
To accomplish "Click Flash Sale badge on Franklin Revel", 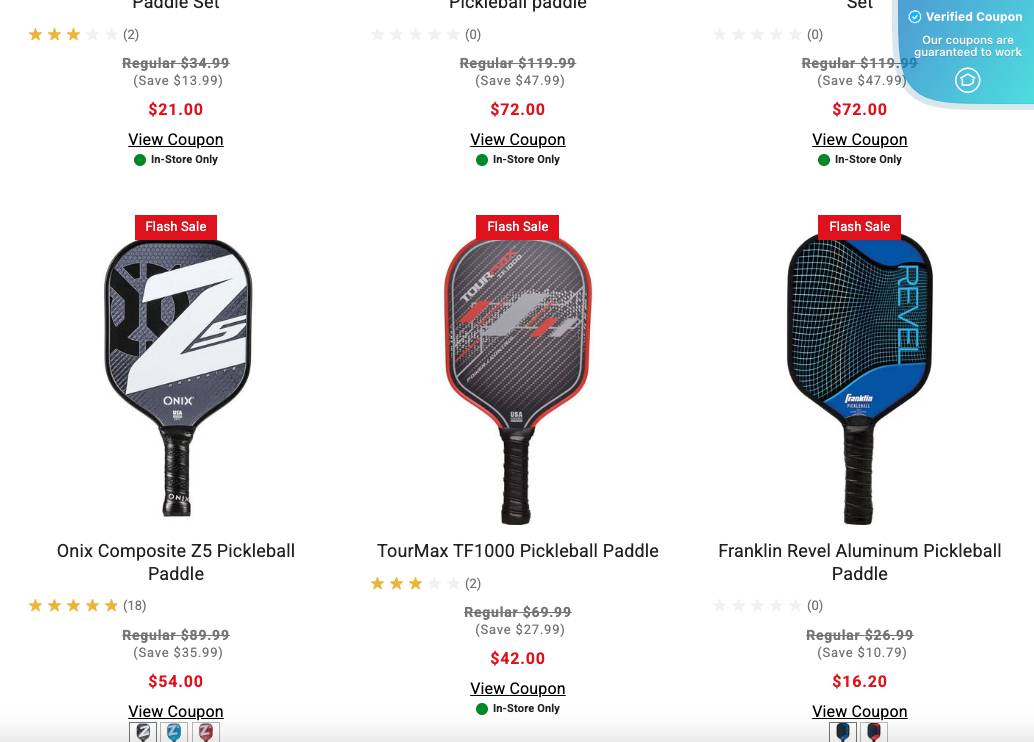I will tap(860, 227).
